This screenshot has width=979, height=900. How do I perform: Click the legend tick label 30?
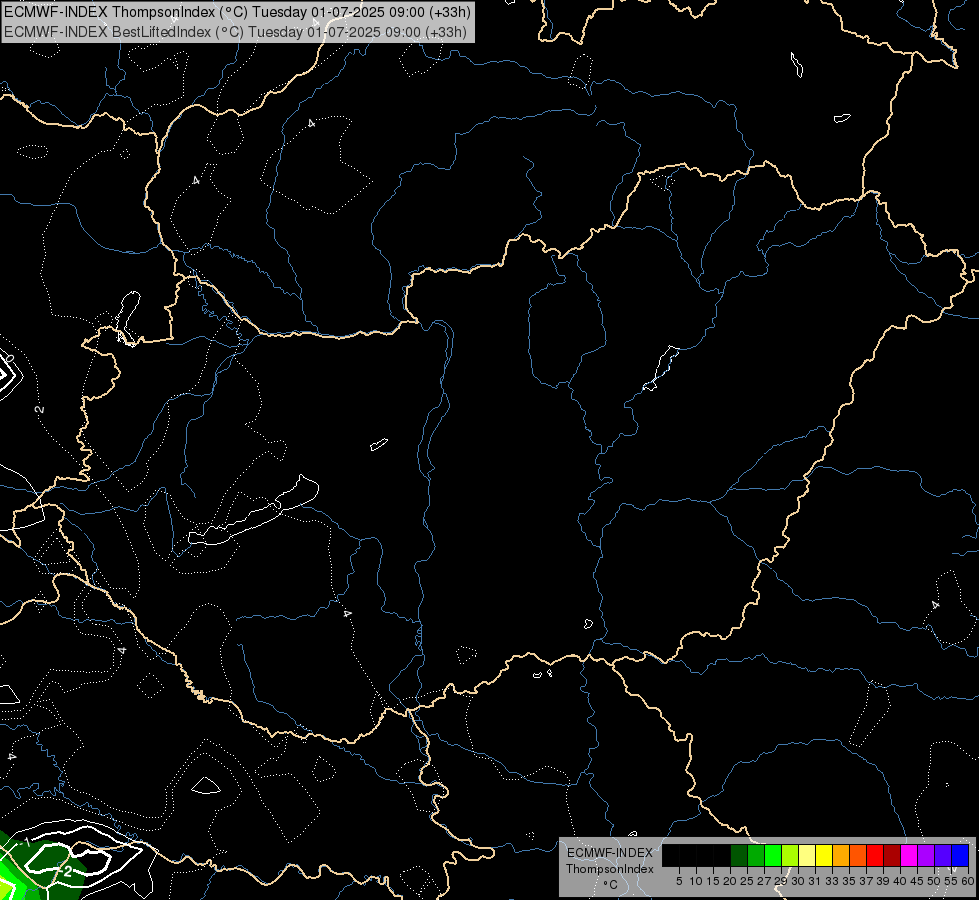(x=798, y=881)
